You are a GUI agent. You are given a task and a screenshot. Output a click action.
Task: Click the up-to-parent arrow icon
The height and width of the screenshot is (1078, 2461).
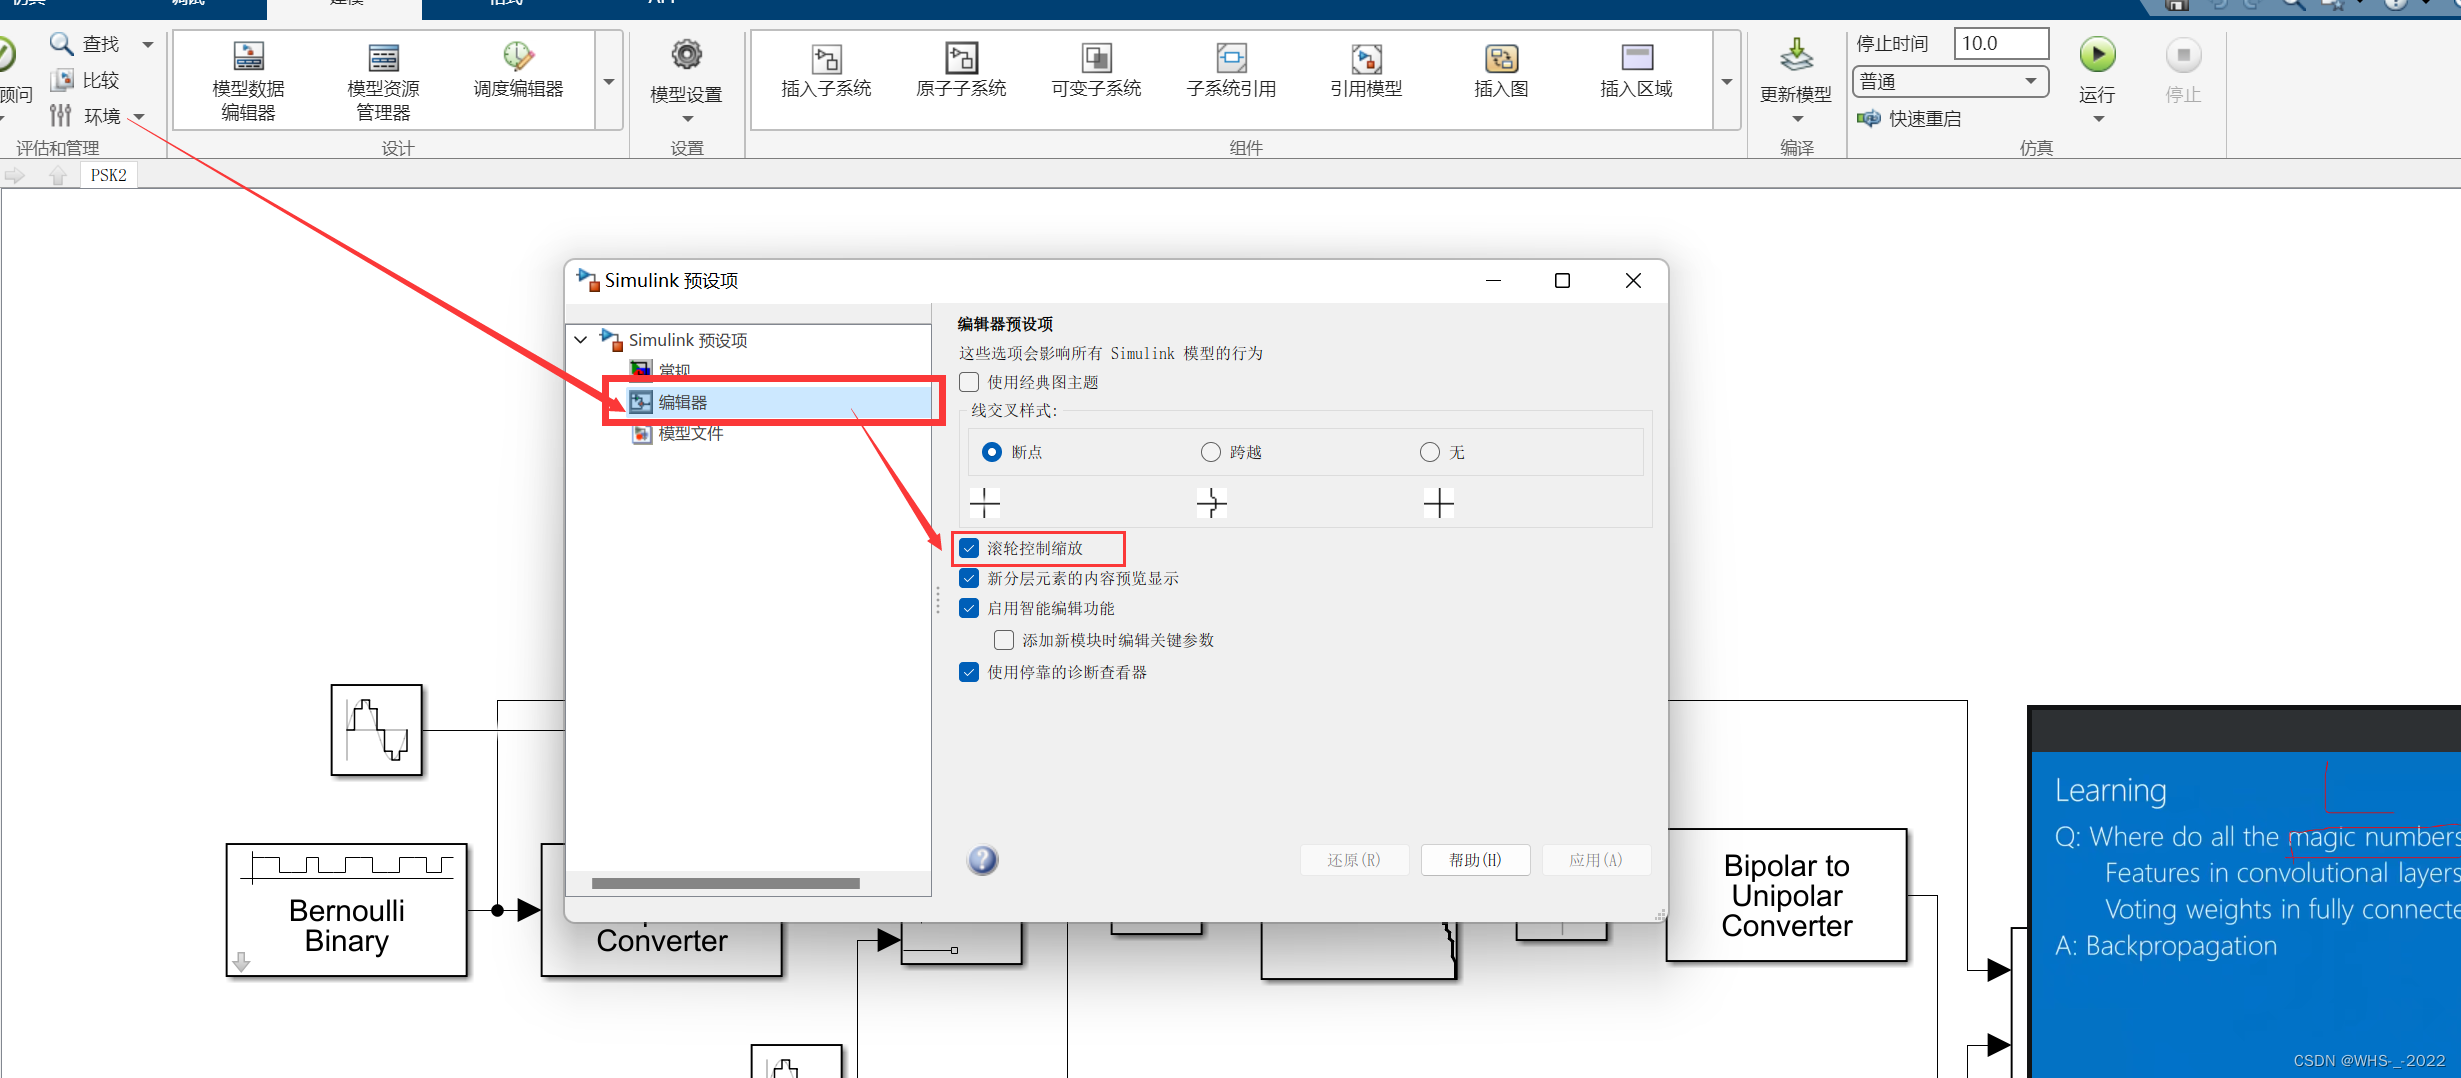pyautogui.click(x=58, y=176)
